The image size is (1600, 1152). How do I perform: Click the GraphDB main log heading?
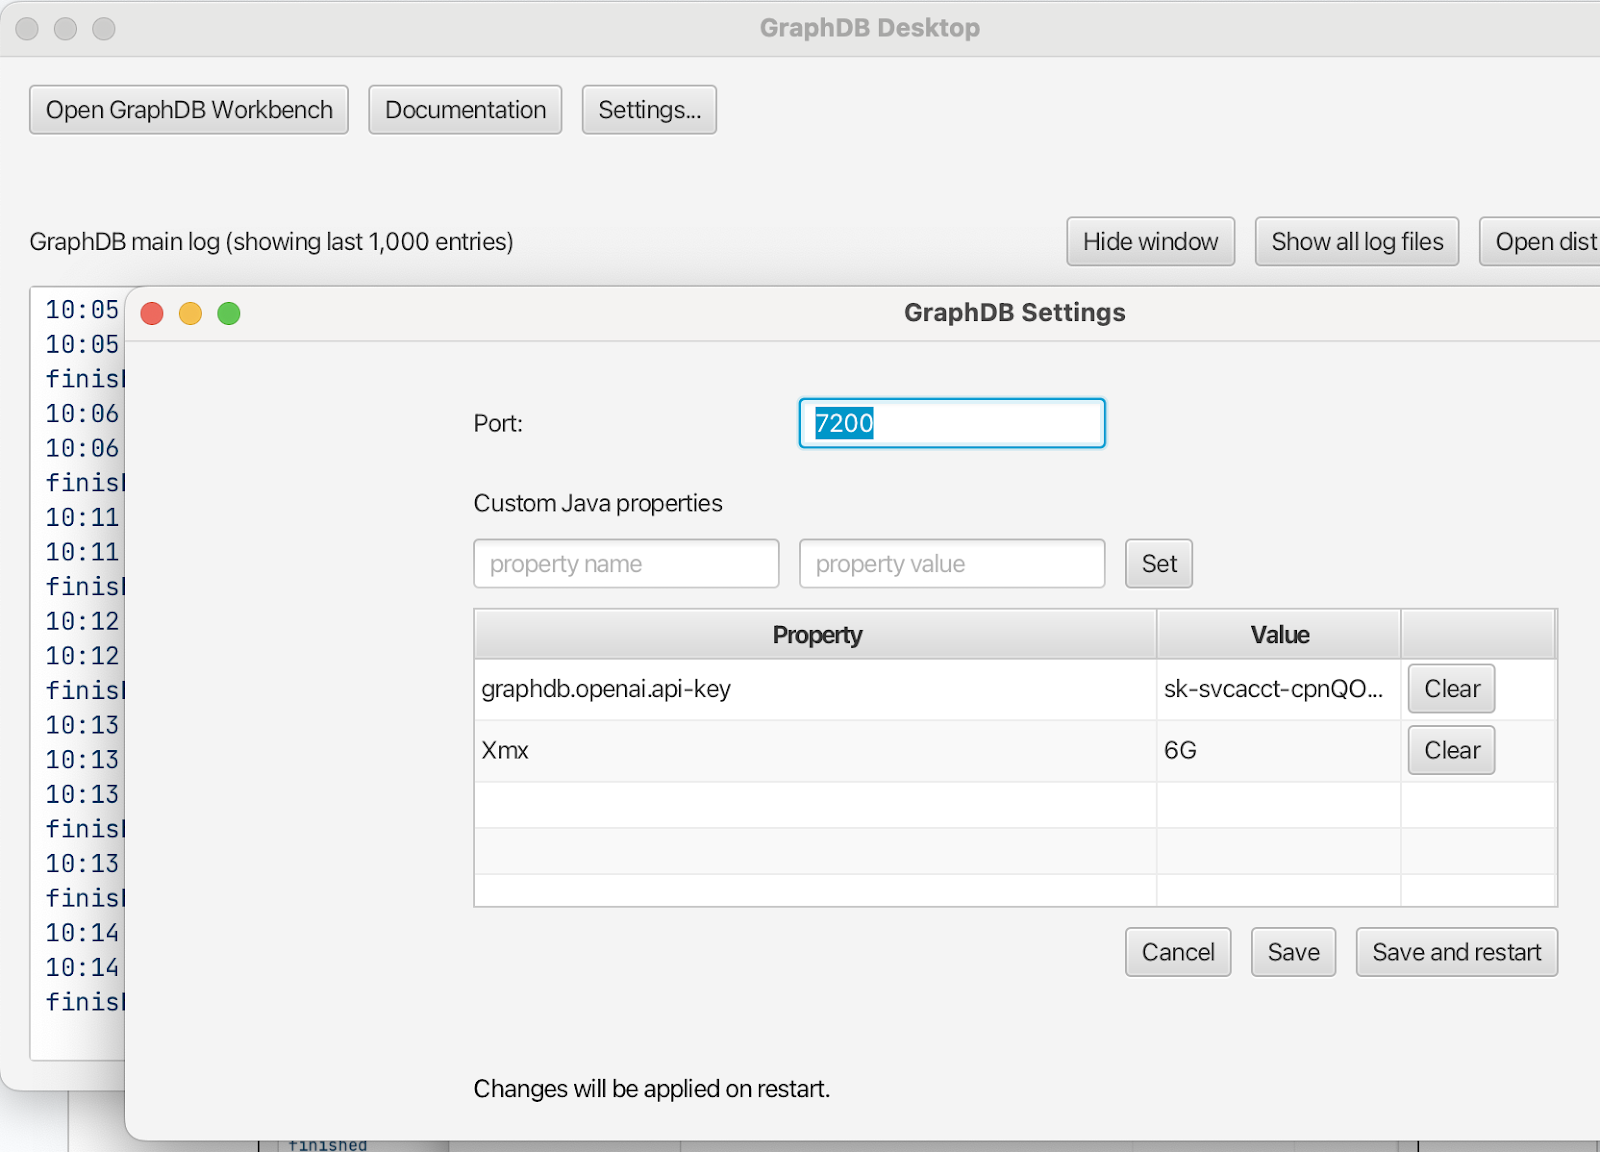coord(271,242)
